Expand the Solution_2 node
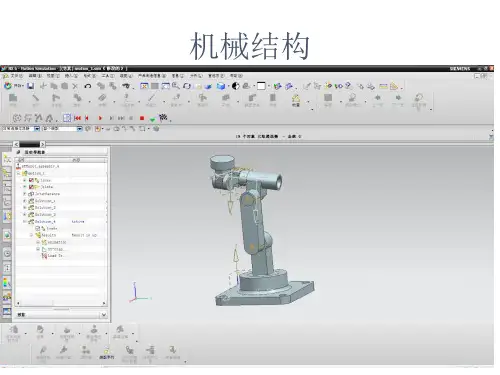The width and height of the screenshot is (500, 375). (25, 207)
